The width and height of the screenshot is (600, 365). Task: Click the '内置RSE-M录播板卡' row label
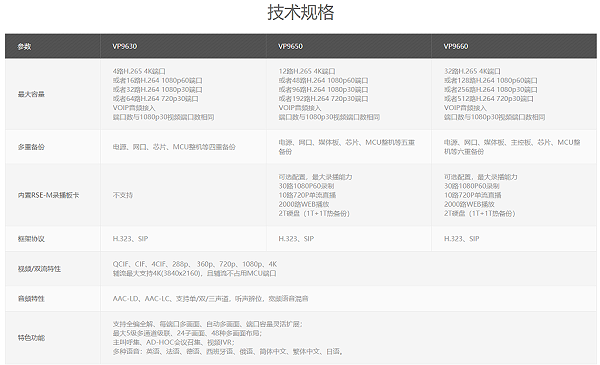(x=48, y=195)
